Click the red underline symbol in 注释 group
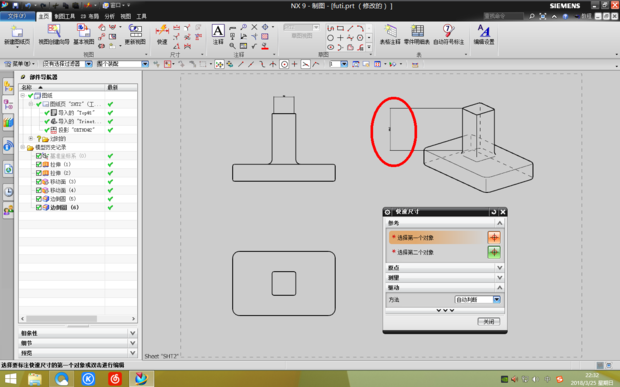Image resolution: width=620 pixels, height=387 pixels. pyautogui.click(x=265, y=47)
